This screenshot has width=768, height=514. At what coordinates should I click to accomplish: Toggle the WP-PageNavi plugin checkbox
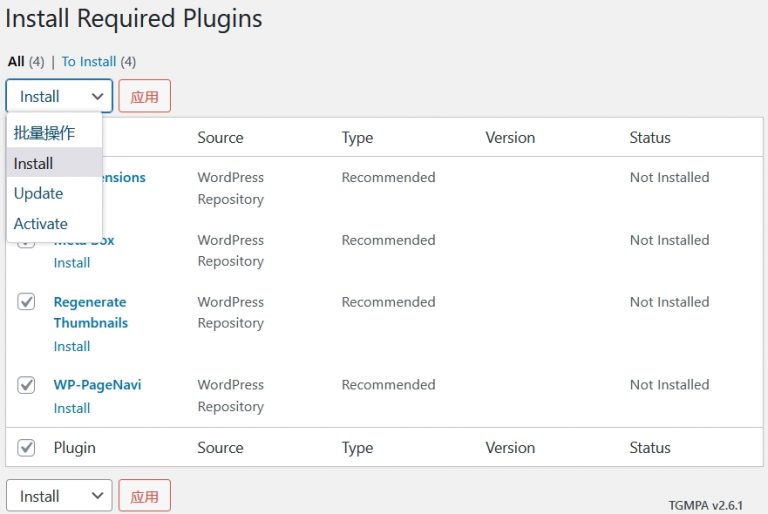(x=27, y=385)
